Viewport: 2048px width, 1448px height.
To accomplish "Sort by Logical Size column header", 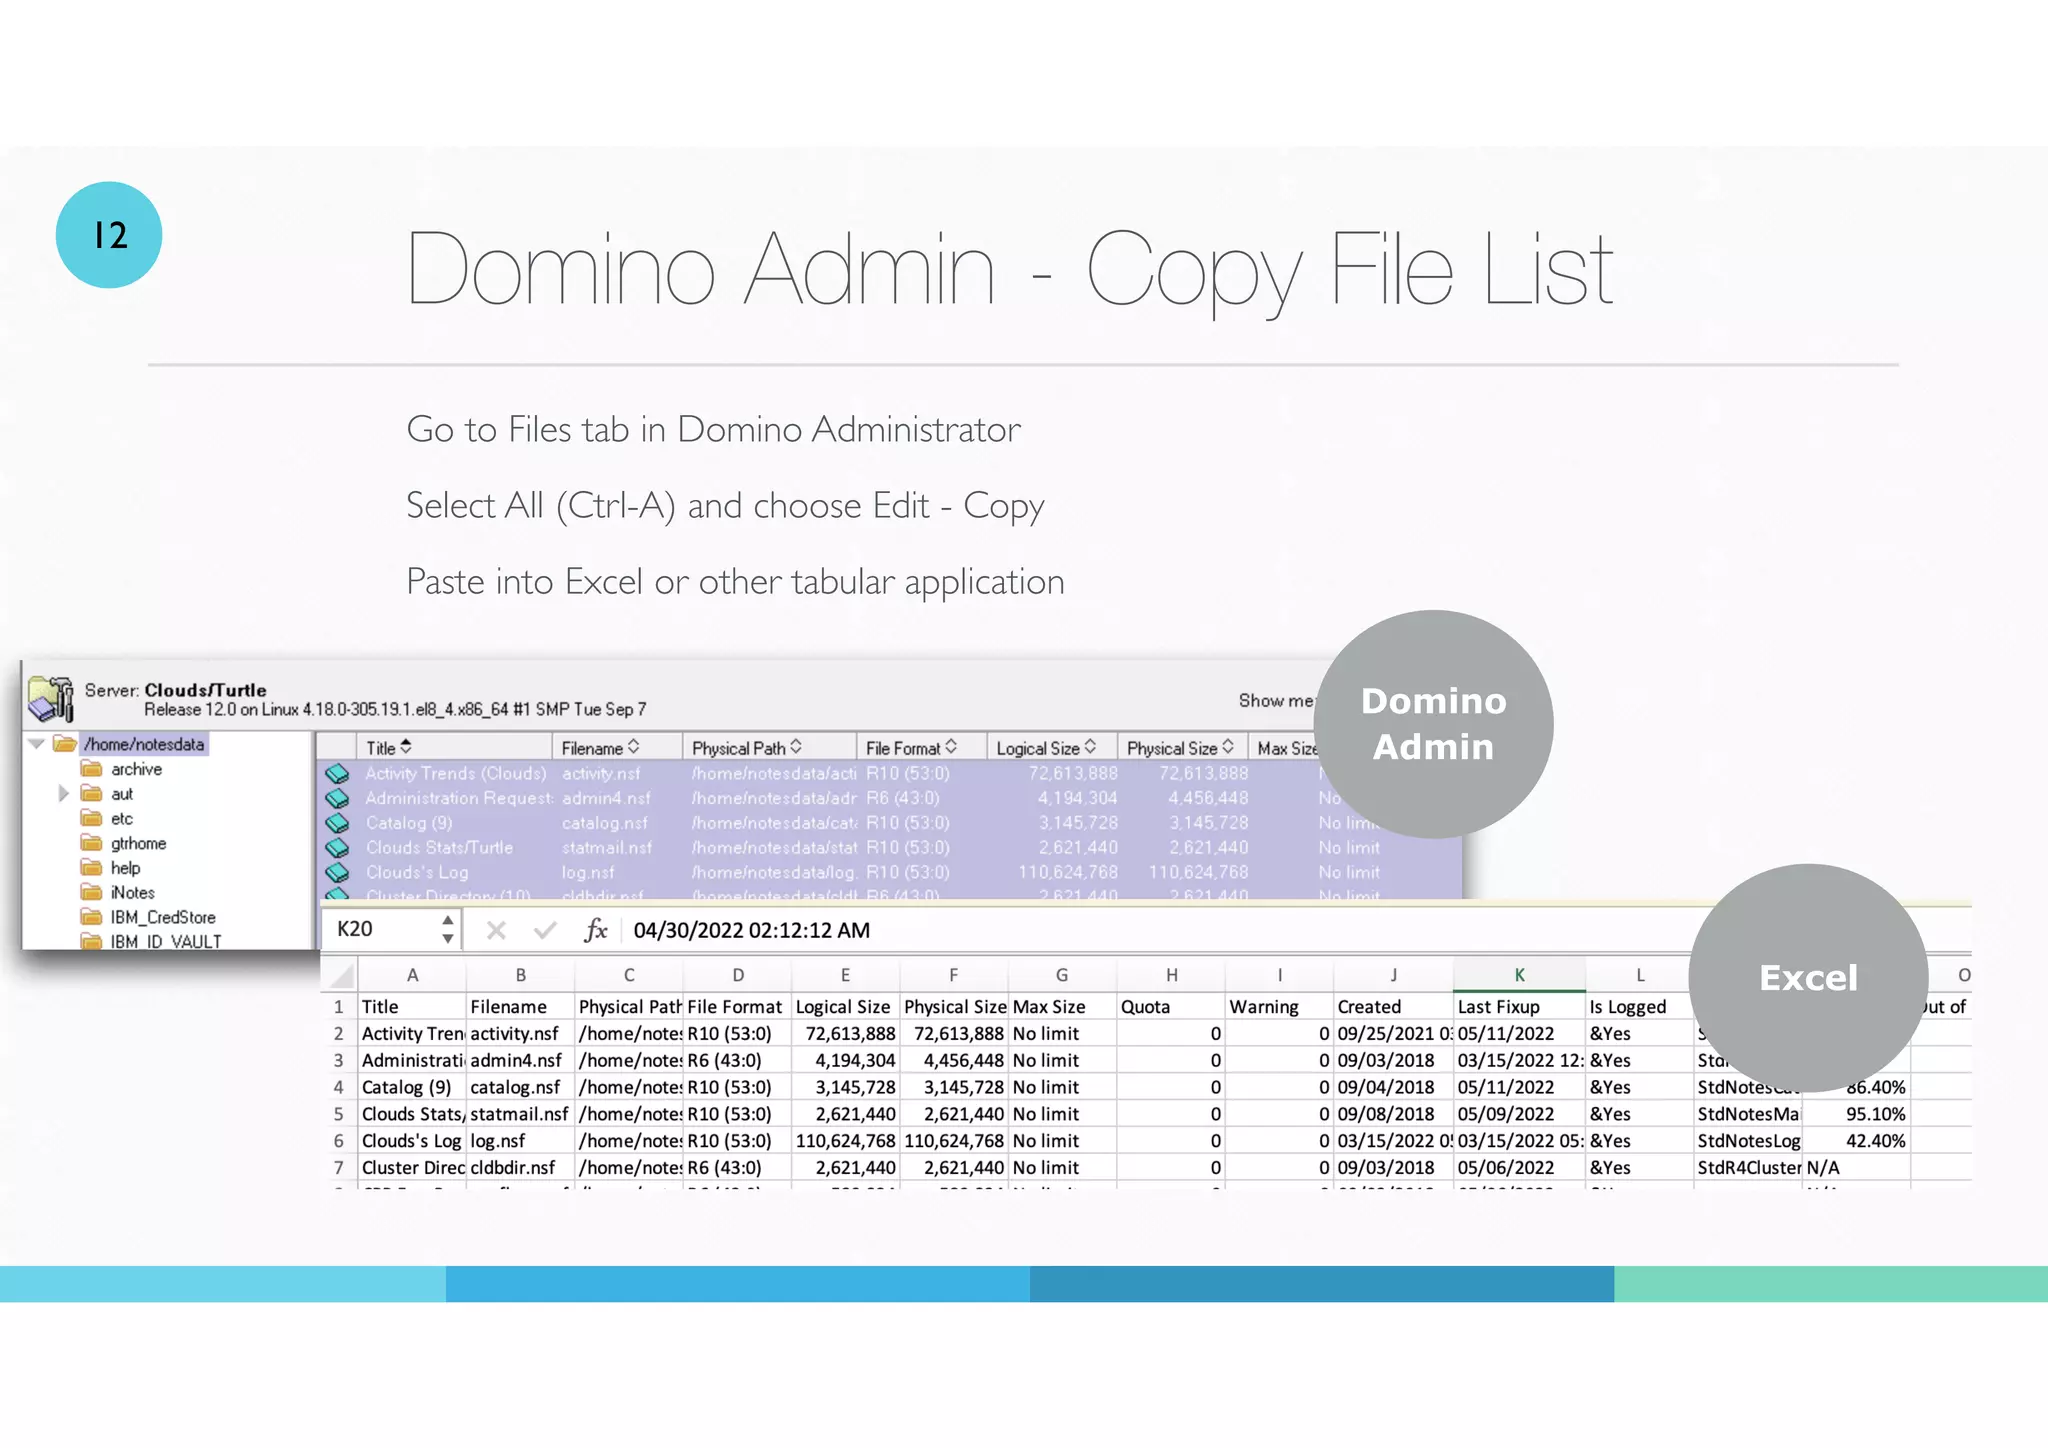I will pyautogui.click(x=1053, y=748).
